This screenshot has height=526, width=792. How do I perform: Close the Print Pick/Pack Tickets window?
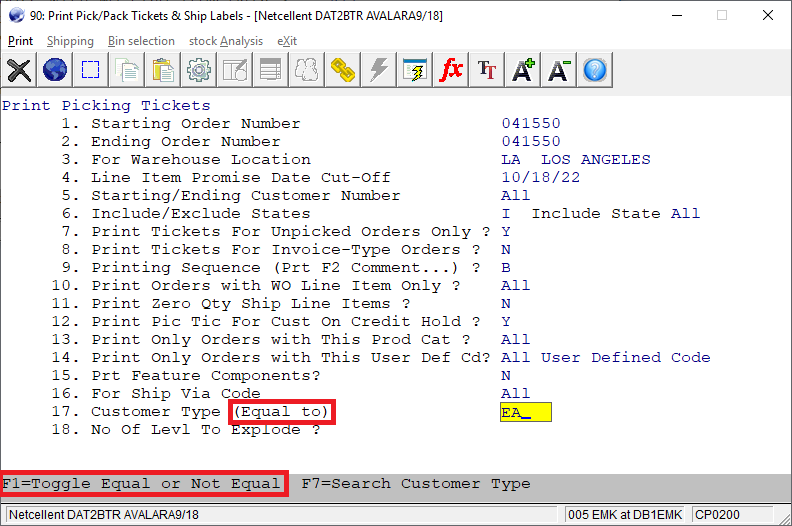click(768, 15)
